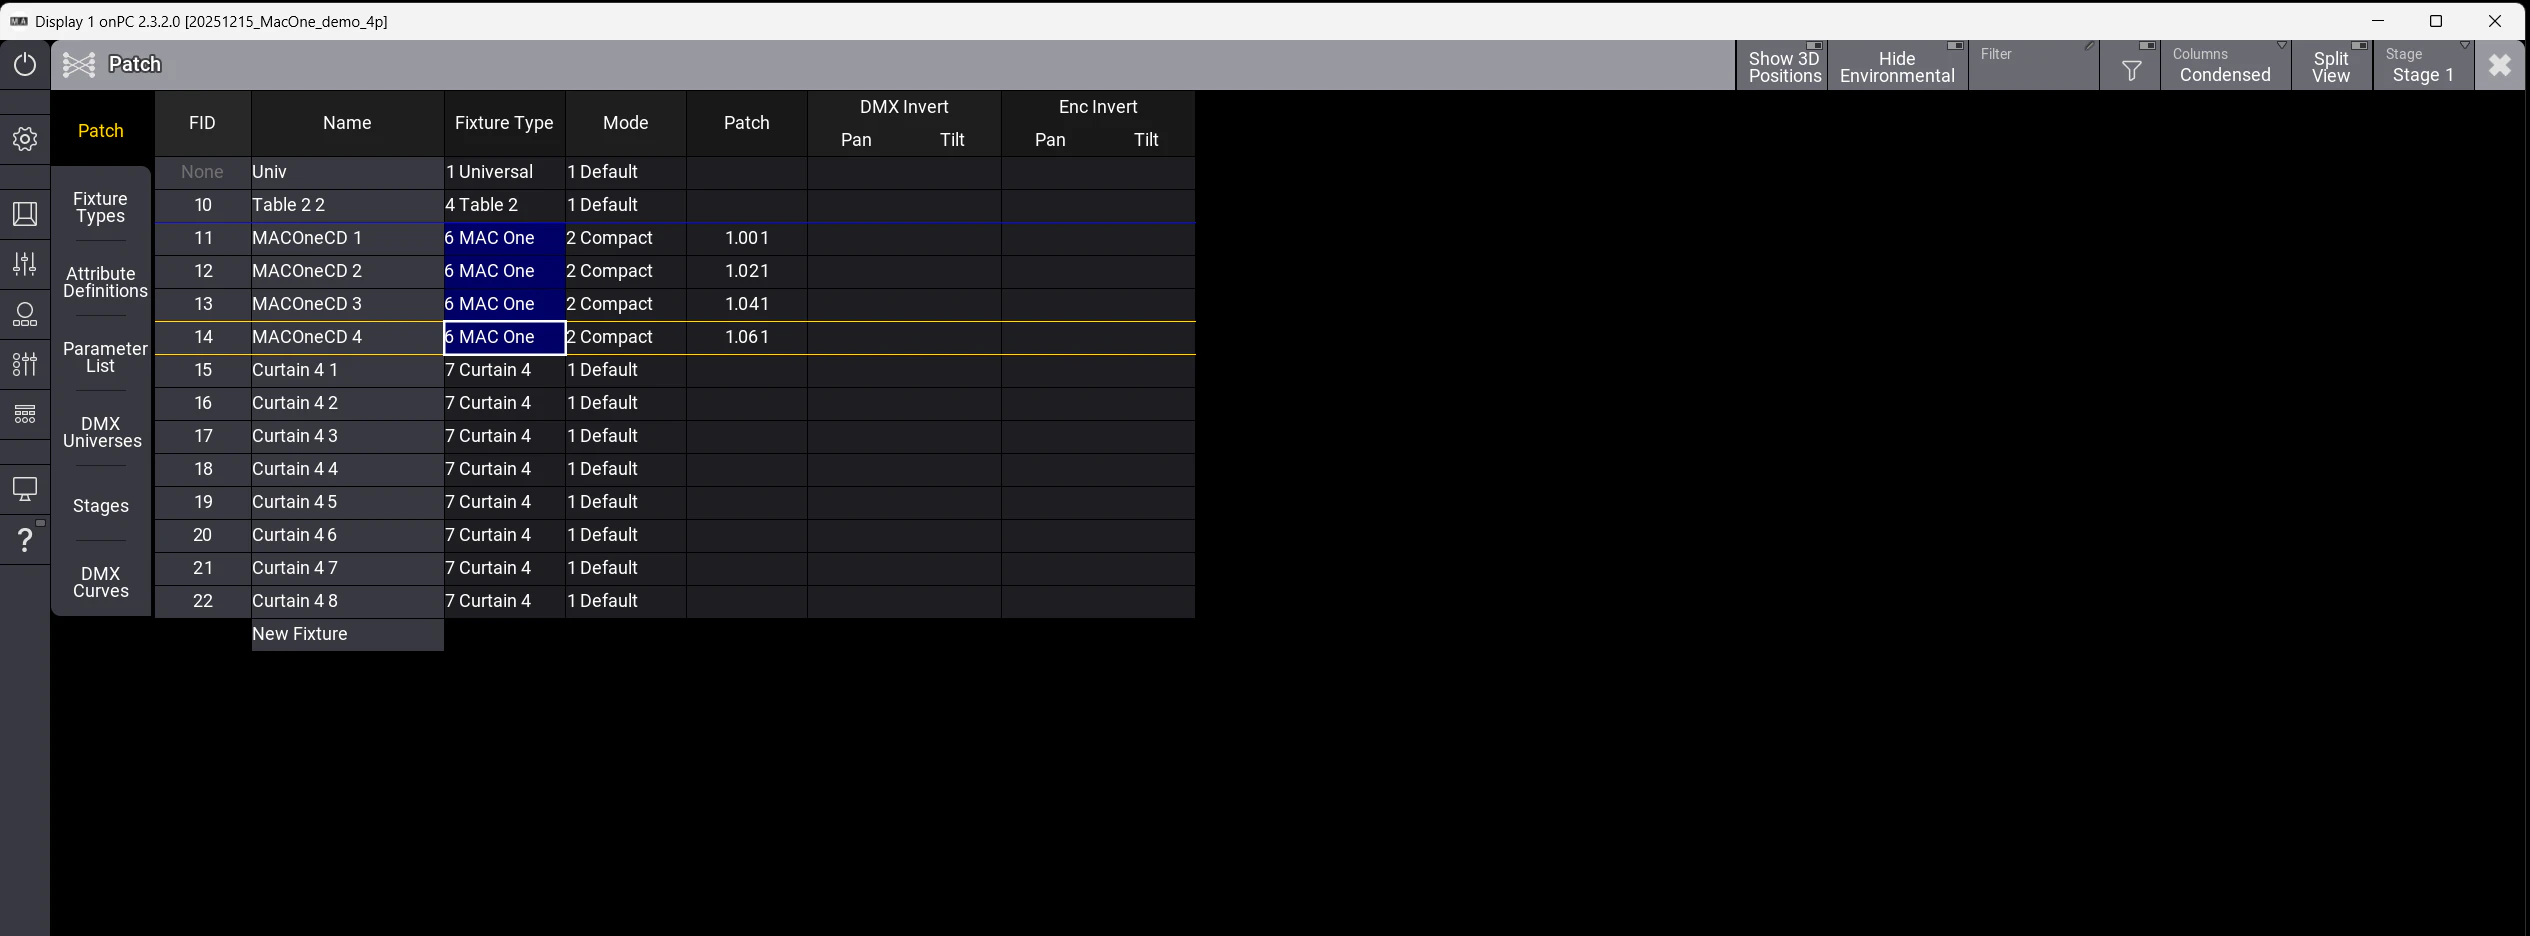
Task: Open the fader/encoder sidebar icon
Action: (25, 264)
